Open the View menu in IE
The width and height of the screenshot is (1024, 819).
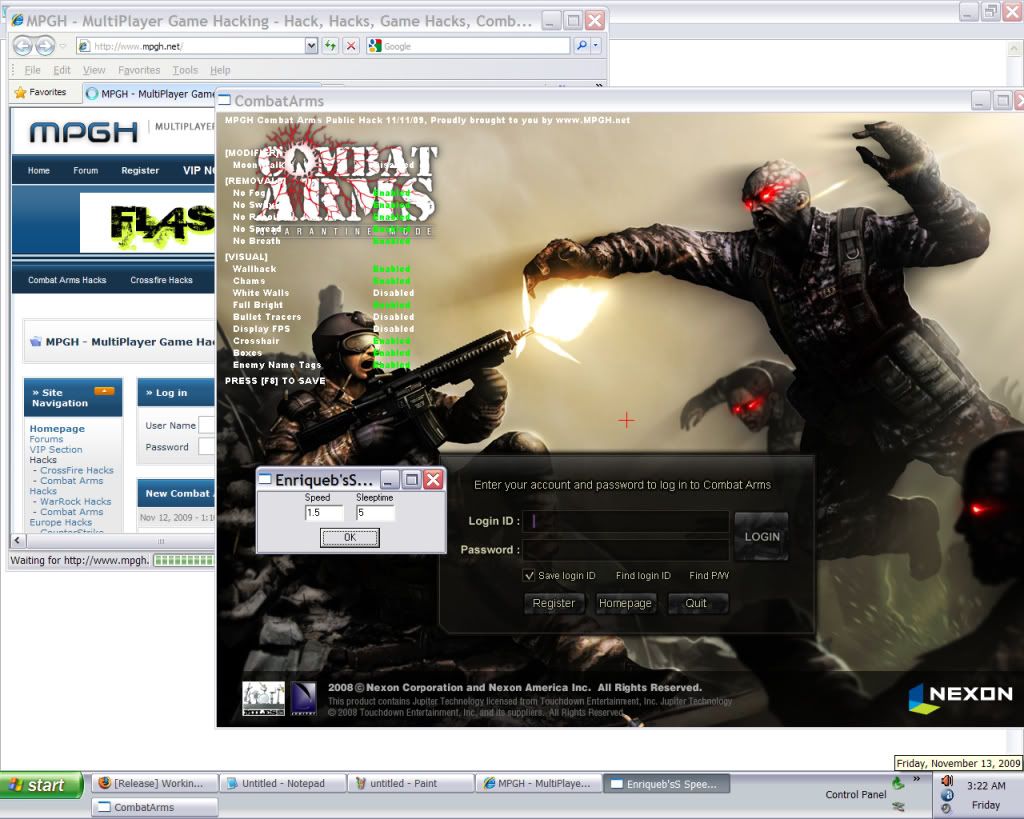pyautogui.click(x=93, y=70)
